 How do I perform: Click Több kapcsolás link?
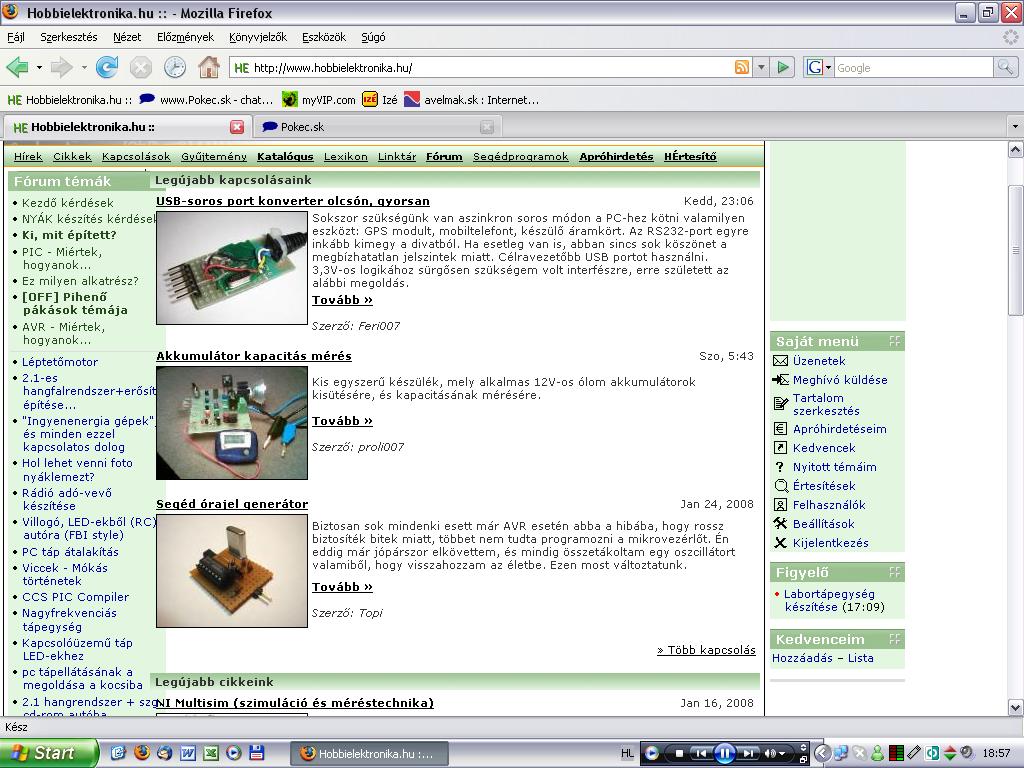(706, 650)
